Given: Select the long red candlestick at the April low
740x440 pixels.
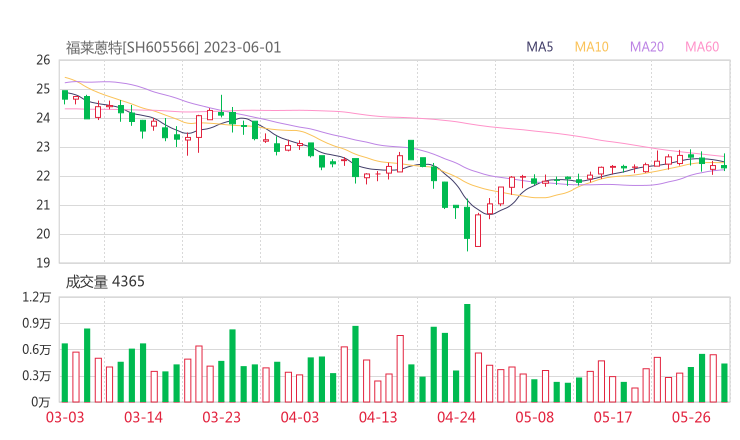Looking at the screenshot, I should [478, 230].
